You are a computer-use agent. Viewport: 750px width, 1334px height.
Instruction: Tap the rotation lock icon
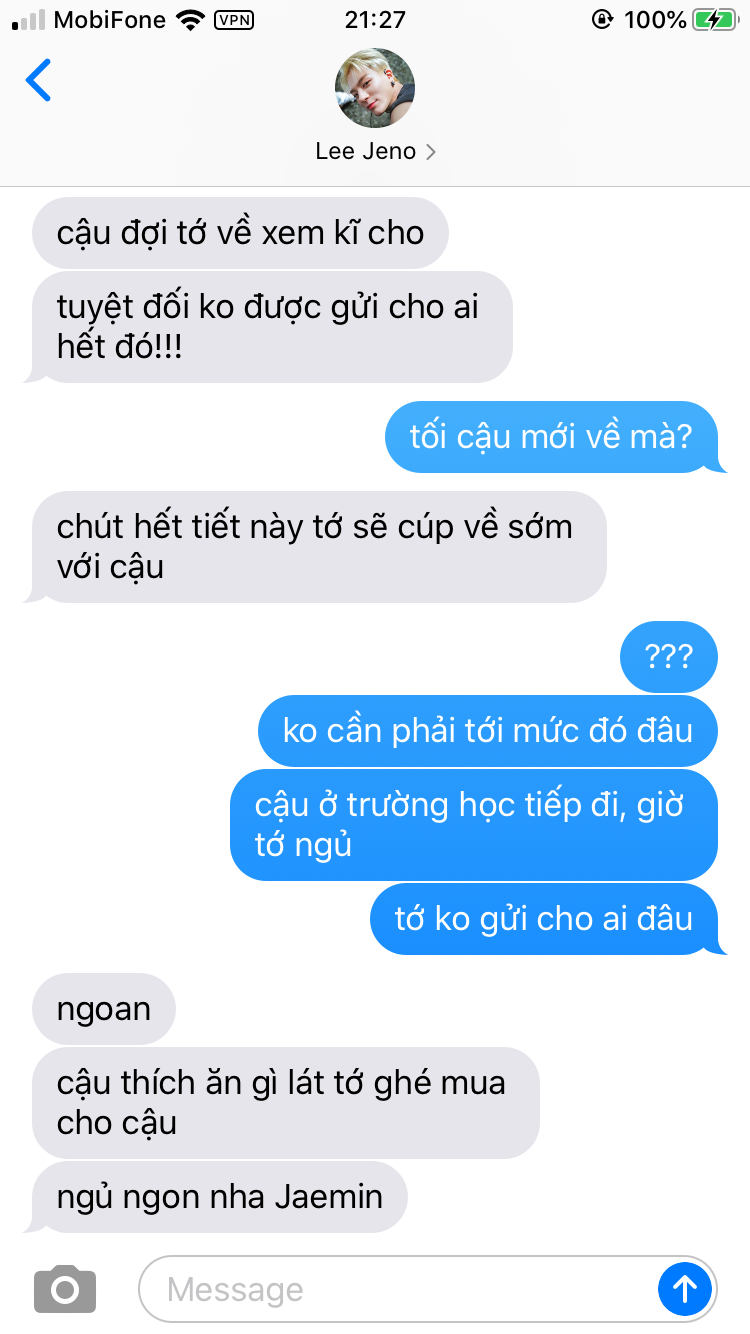(602, 20)
